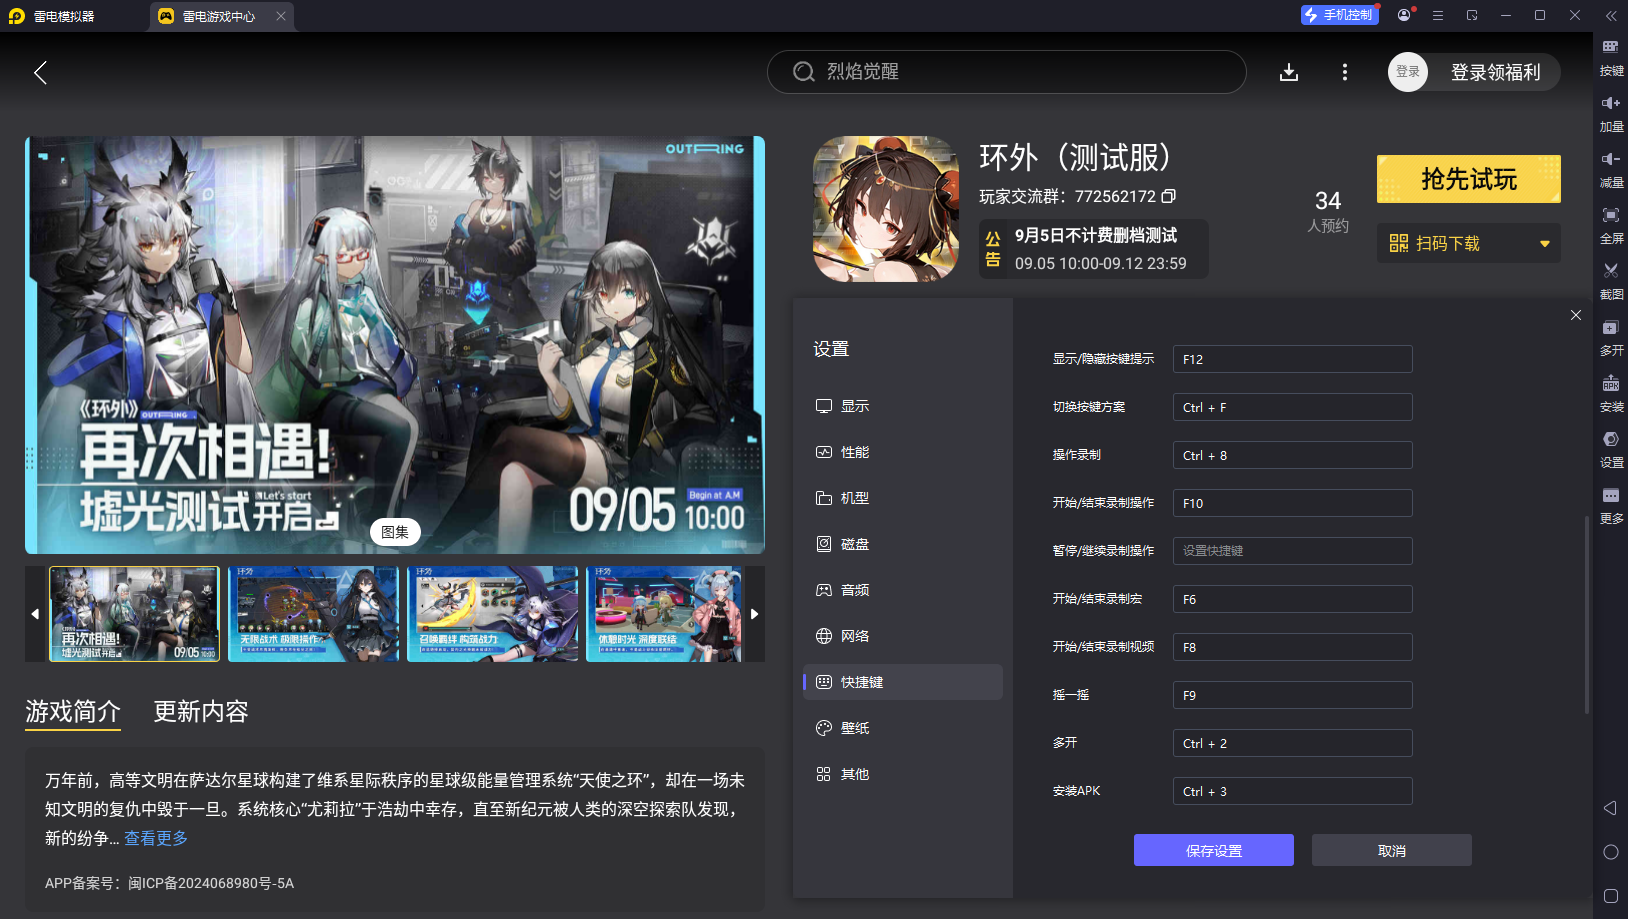Image resolution: width=1628 pixels, height=919 pixels.
Task: Edit 摇一摇 shortcut field F9
Action: [1292, 695]
